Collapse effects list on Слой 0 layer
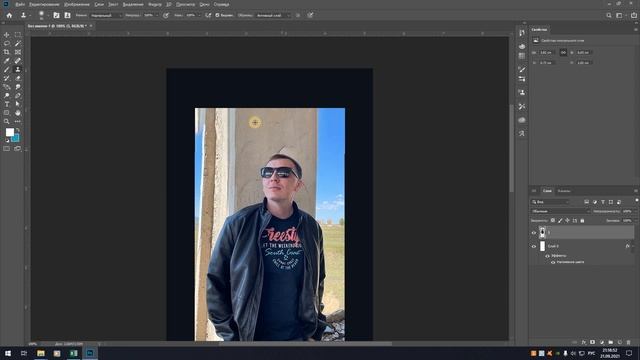The height and width of the screenshot is (360, 640). (633, 246)
